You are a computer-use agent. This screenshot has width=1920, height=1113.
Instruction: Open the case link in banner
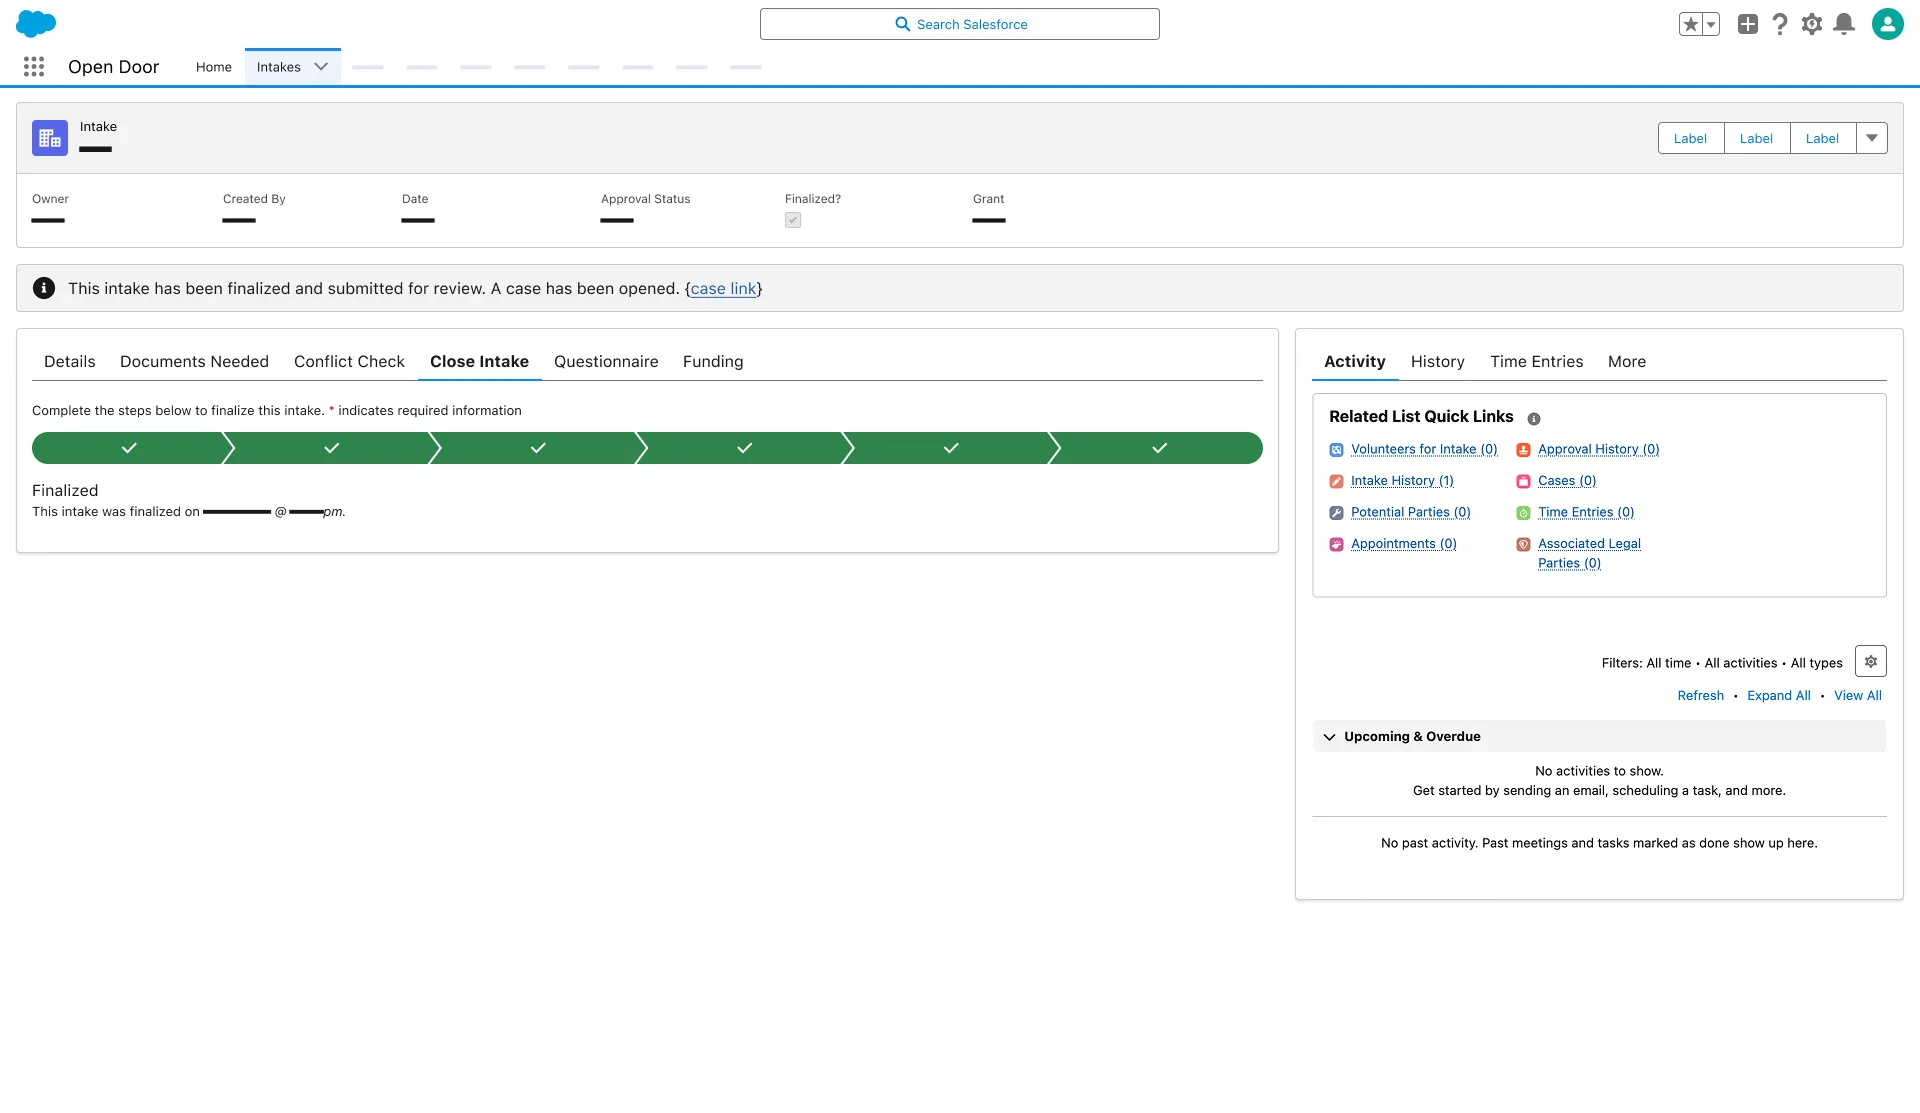pyautogui.click(x=723, y=288)
